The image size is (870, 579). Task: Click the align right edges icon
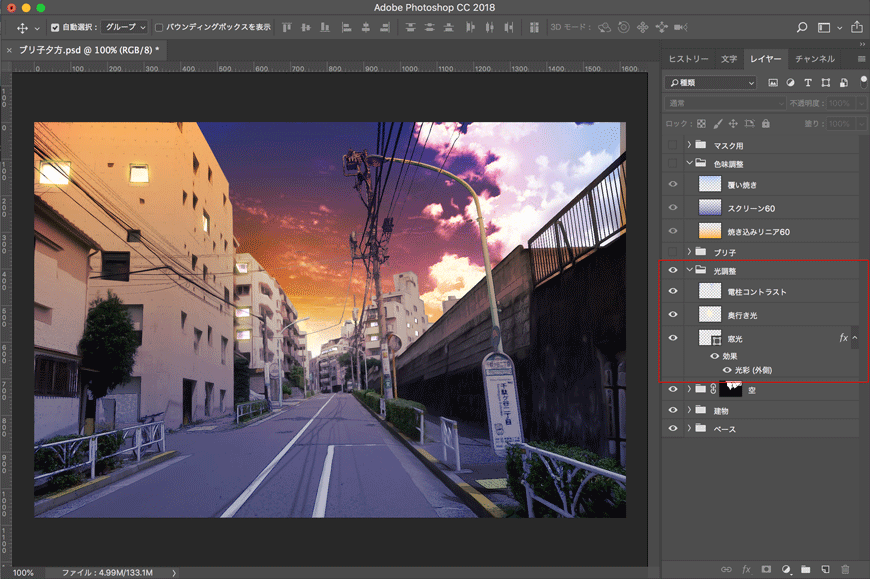pyautogui.click(x=385, y=27)
